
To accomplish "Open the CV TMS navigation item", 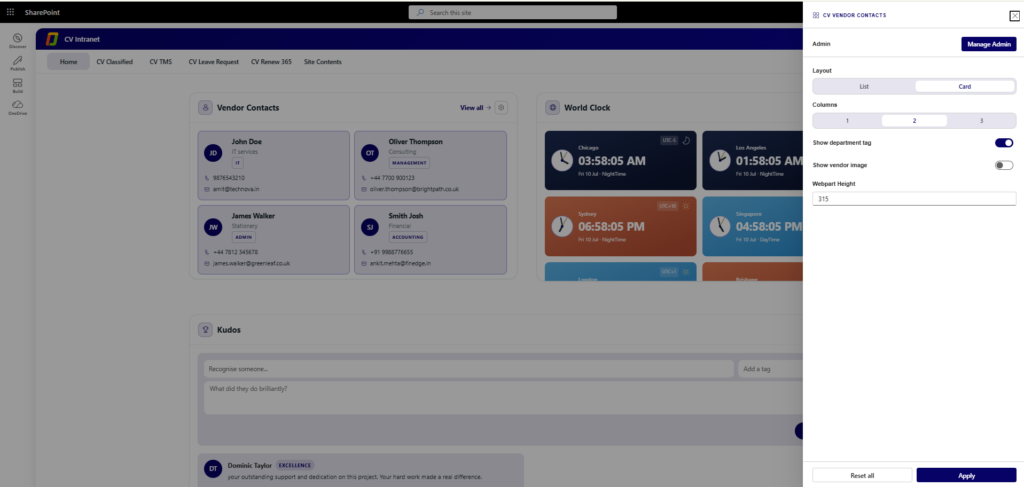I will (161, 62).
